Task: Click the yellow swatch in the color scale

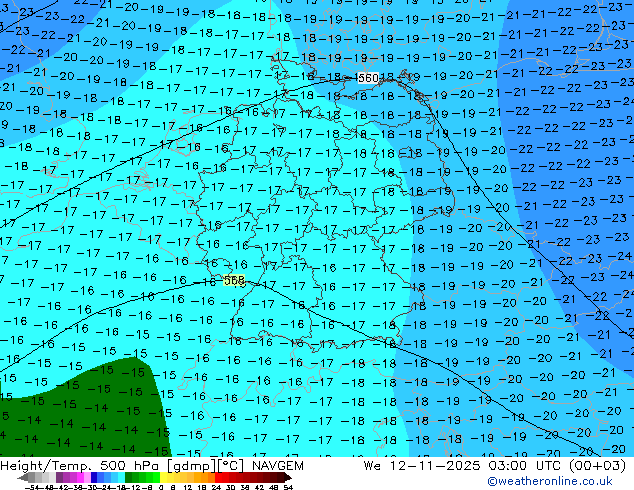Action: coord(163,477)
